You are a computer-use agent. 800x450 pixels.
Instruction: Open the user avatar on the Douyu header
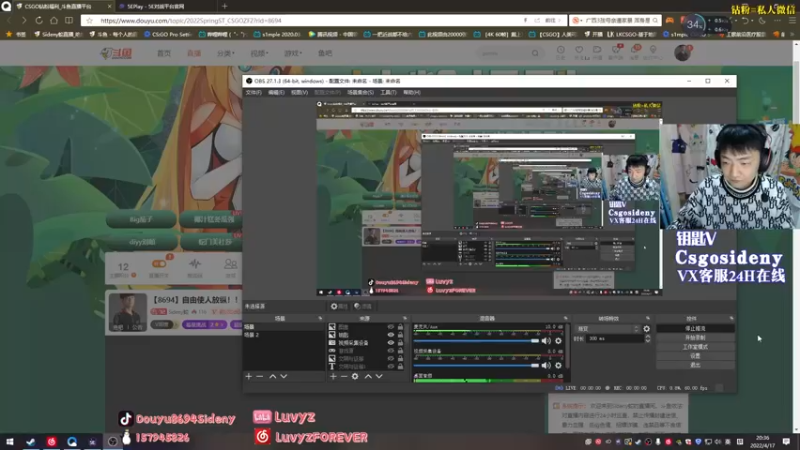(682, 53)
